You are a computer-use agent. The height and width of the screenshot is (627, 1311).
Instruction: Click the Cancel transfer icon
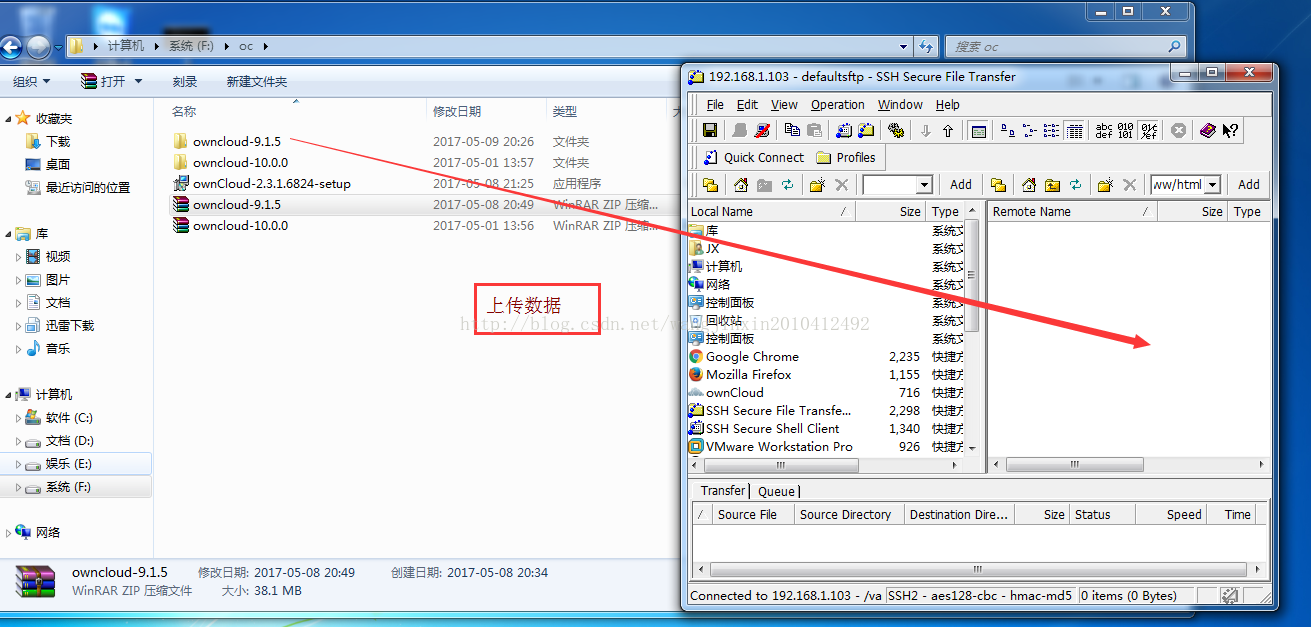(1178, 131)
